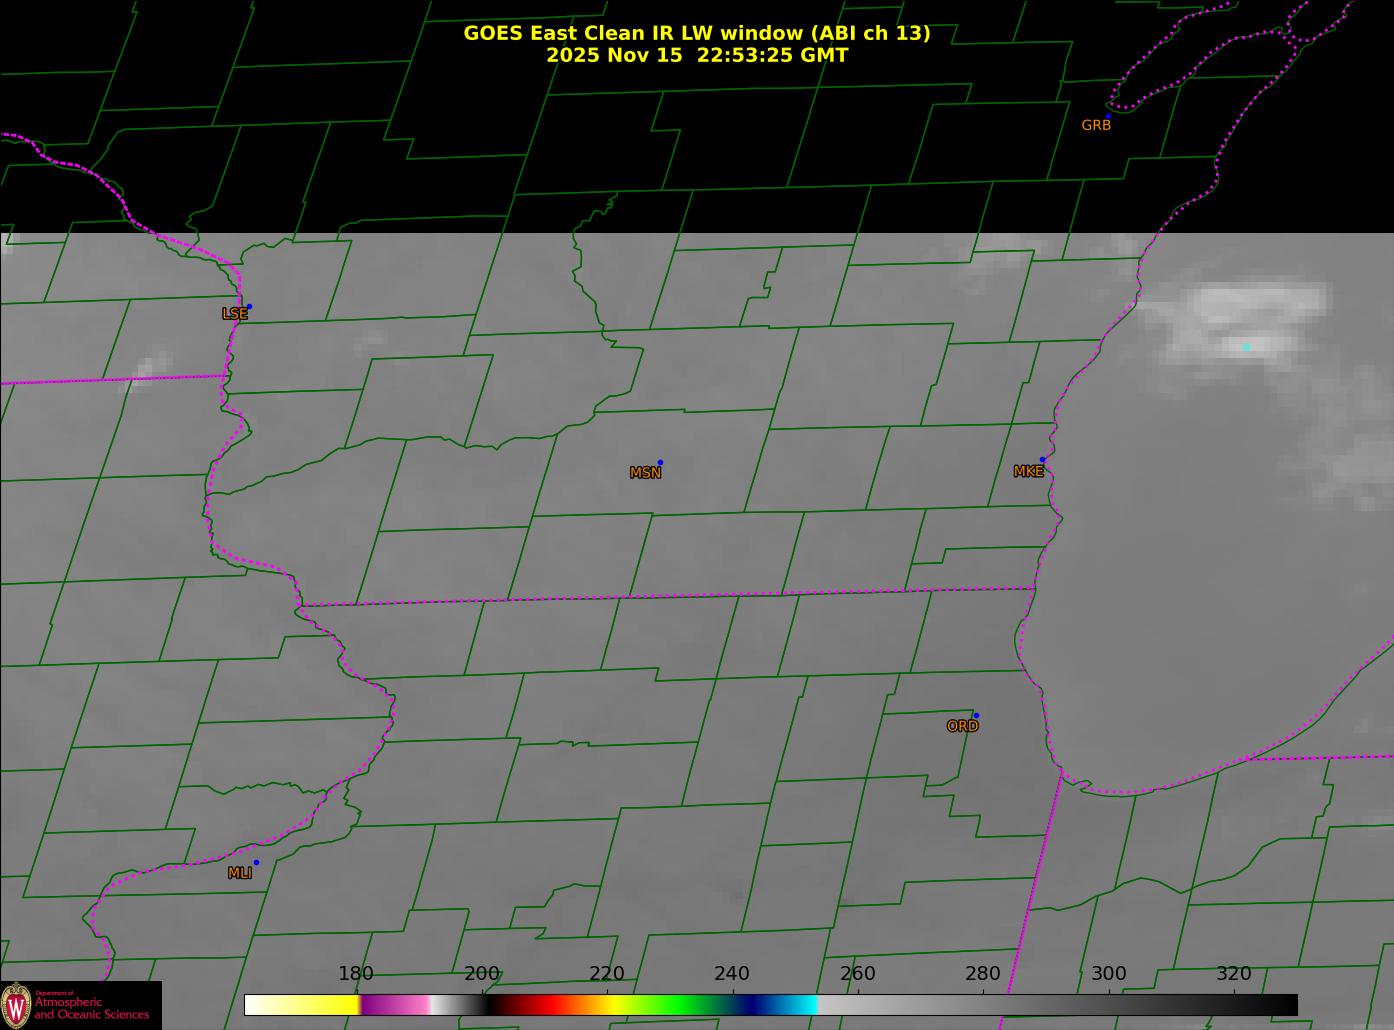Pick the yellow segment of the colorbar
This screenshot has height=1030, width=1394.
320,1005
